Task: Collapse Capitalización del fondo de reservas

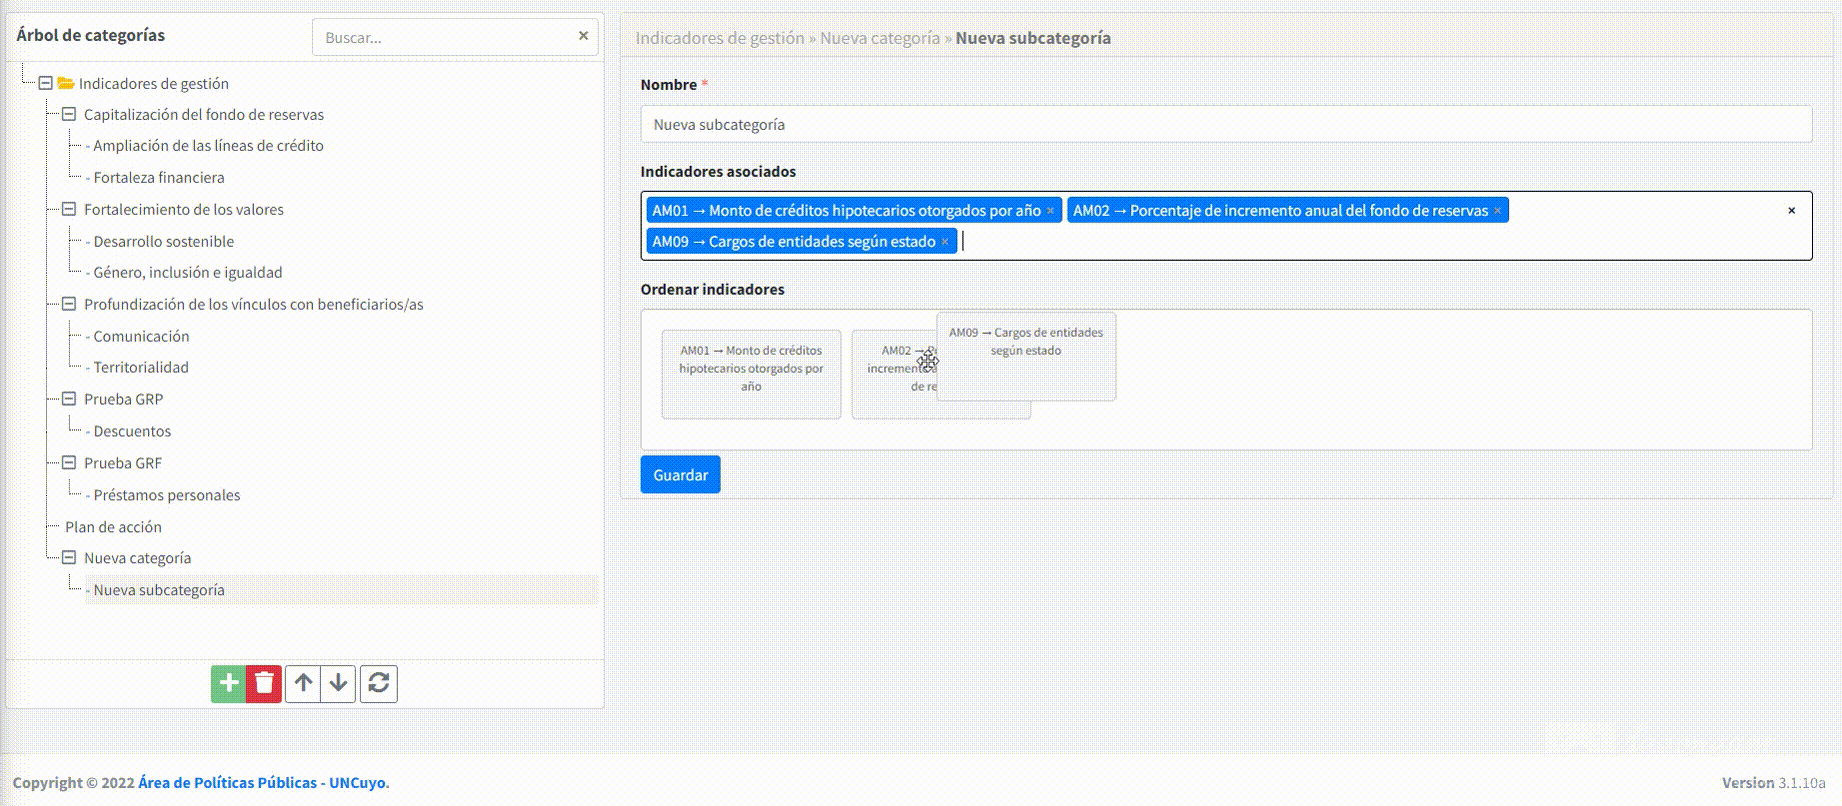Action: click(x=69, y=115)
